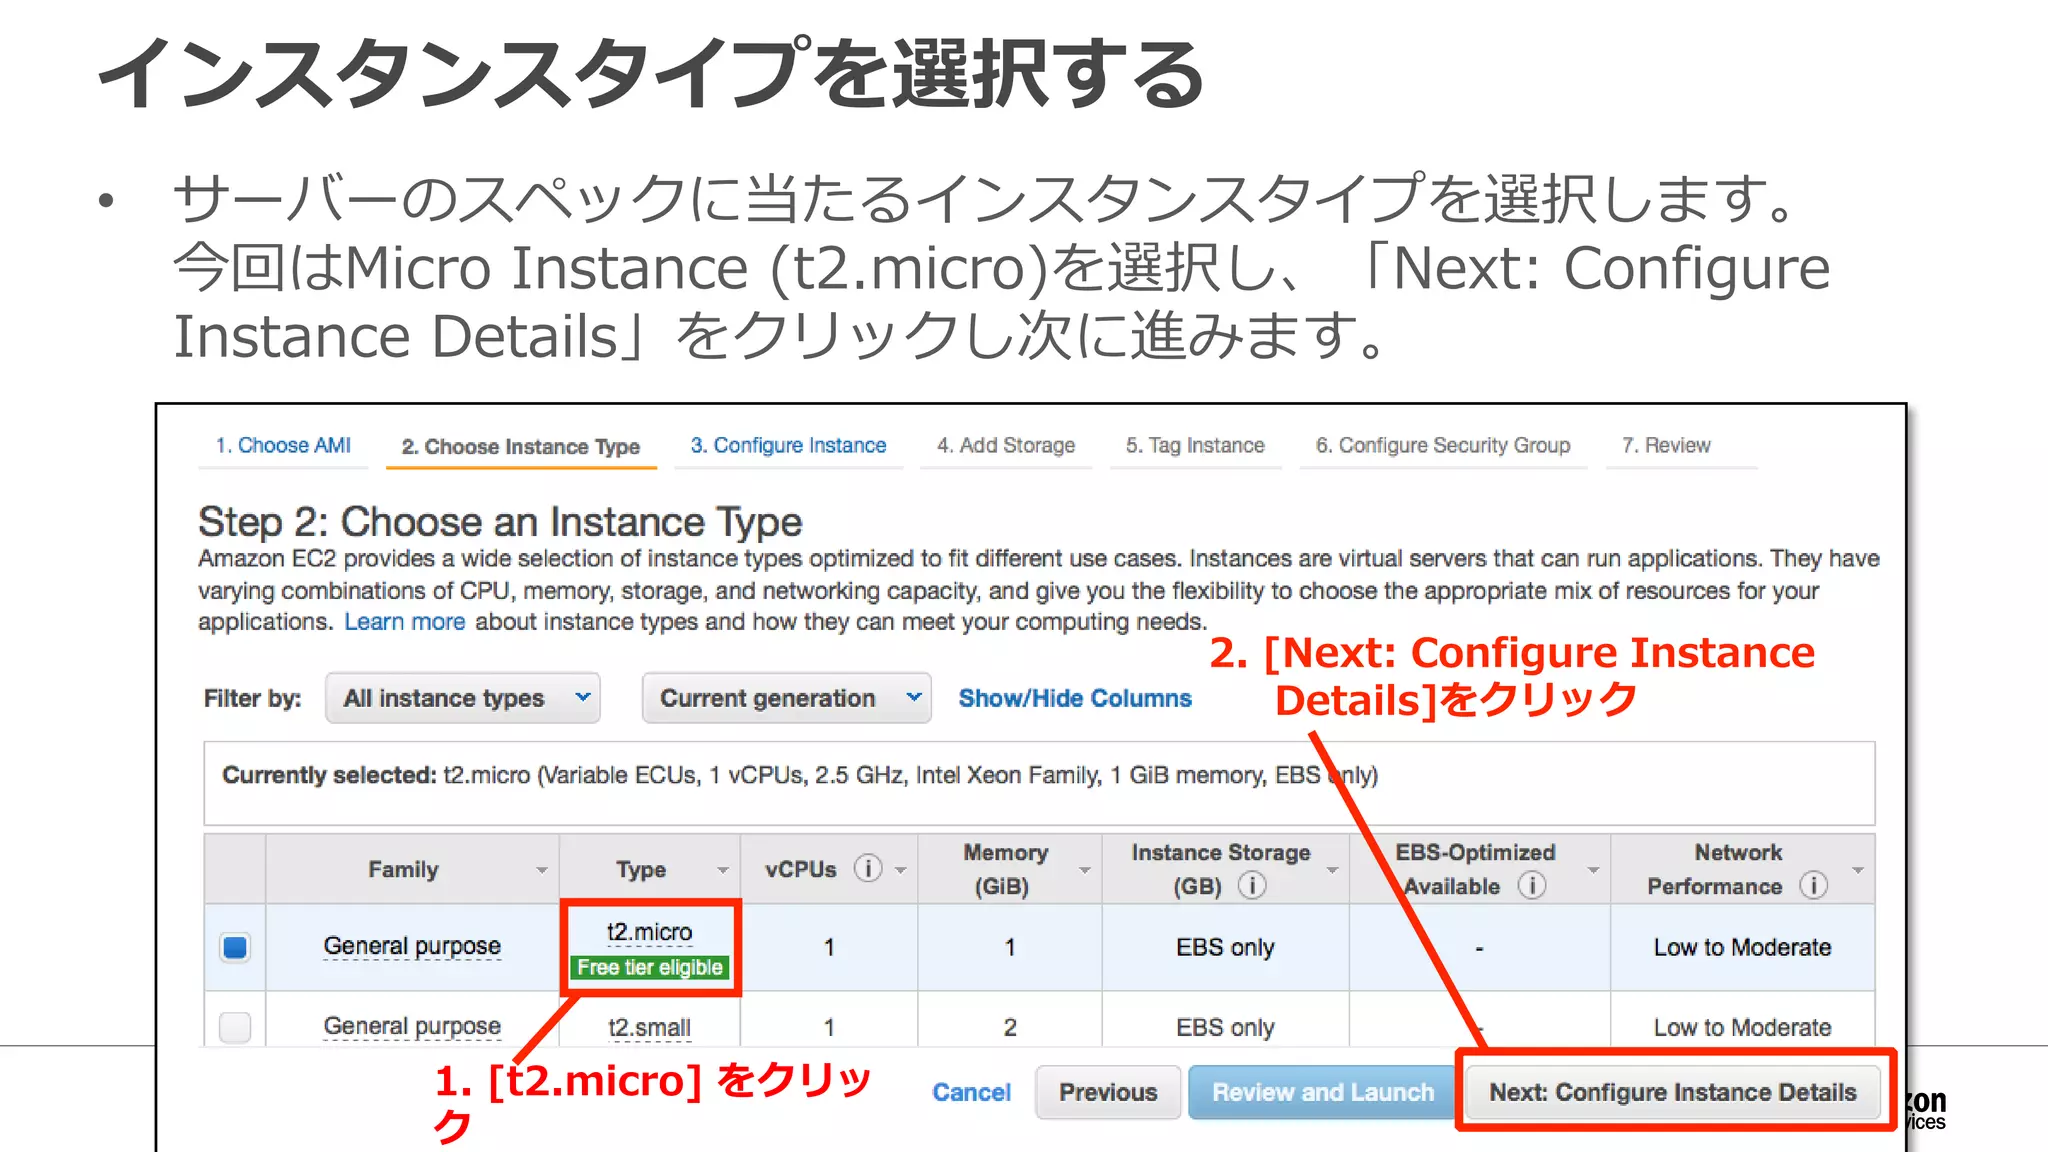This screenshot has height=1152, width=2048.
Task: Click the Learn more link
Action: point(405,622)
